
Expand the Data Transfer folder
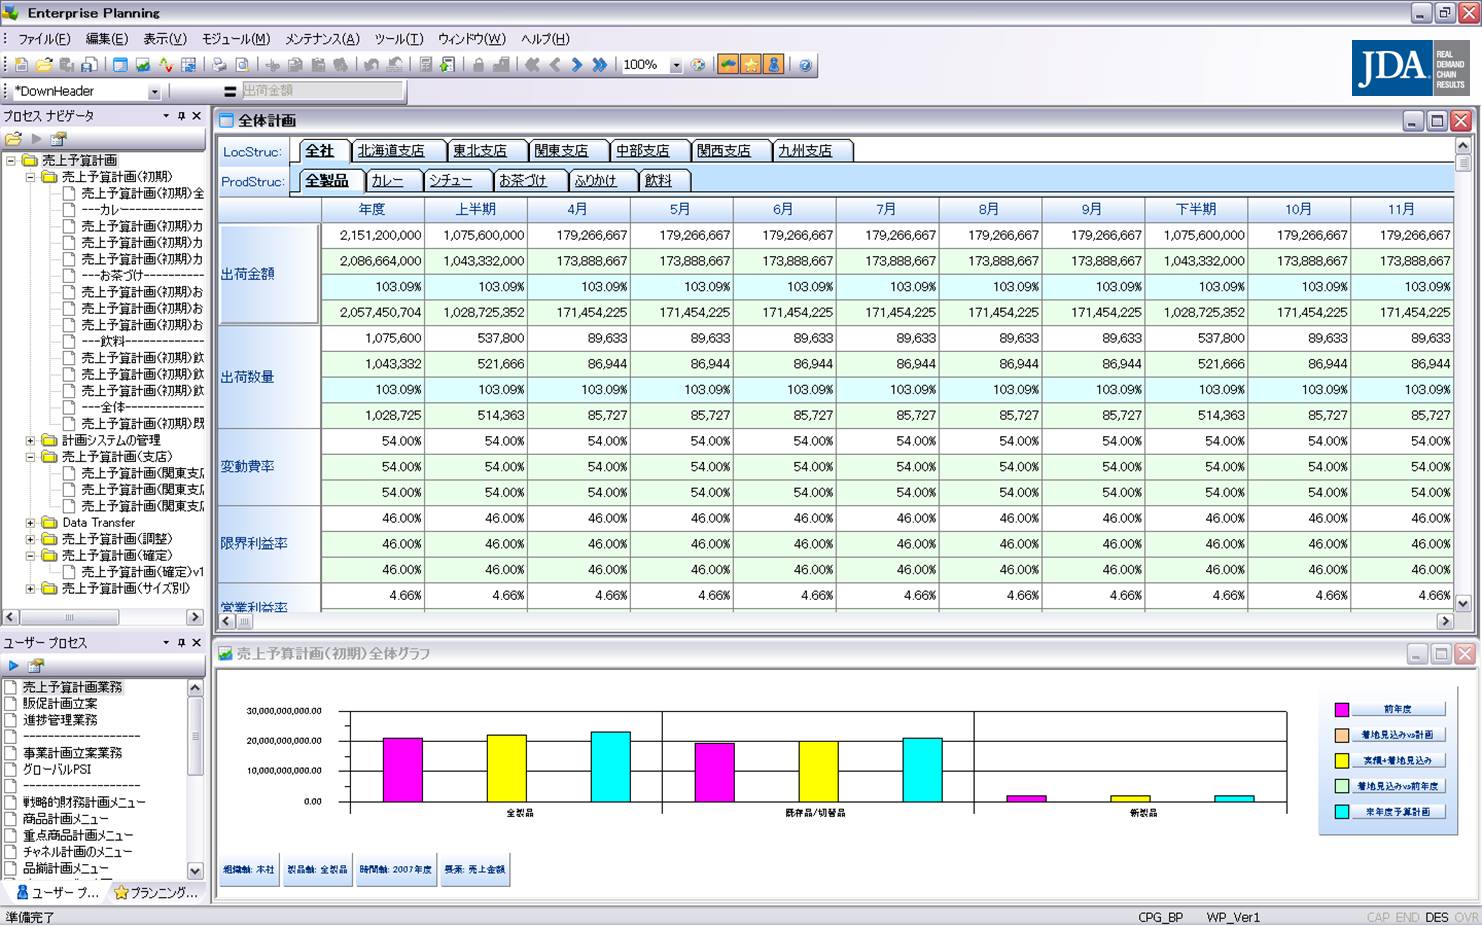pos(30,523)
